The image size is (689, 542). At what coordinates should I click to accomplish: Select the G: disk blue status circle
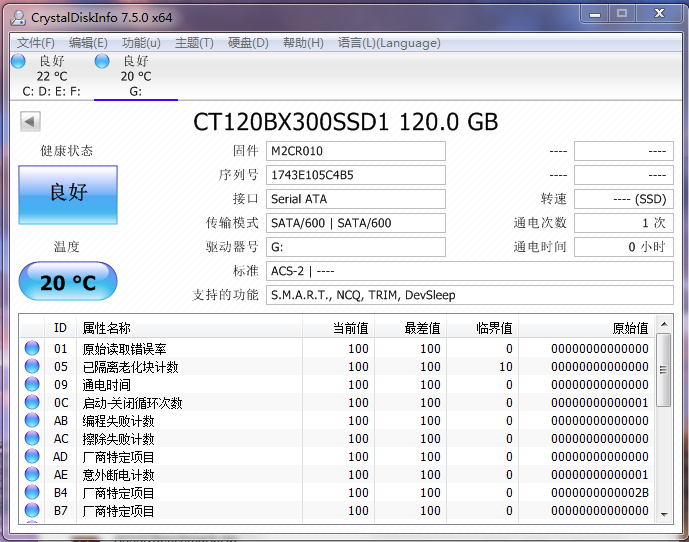point(102,61)
